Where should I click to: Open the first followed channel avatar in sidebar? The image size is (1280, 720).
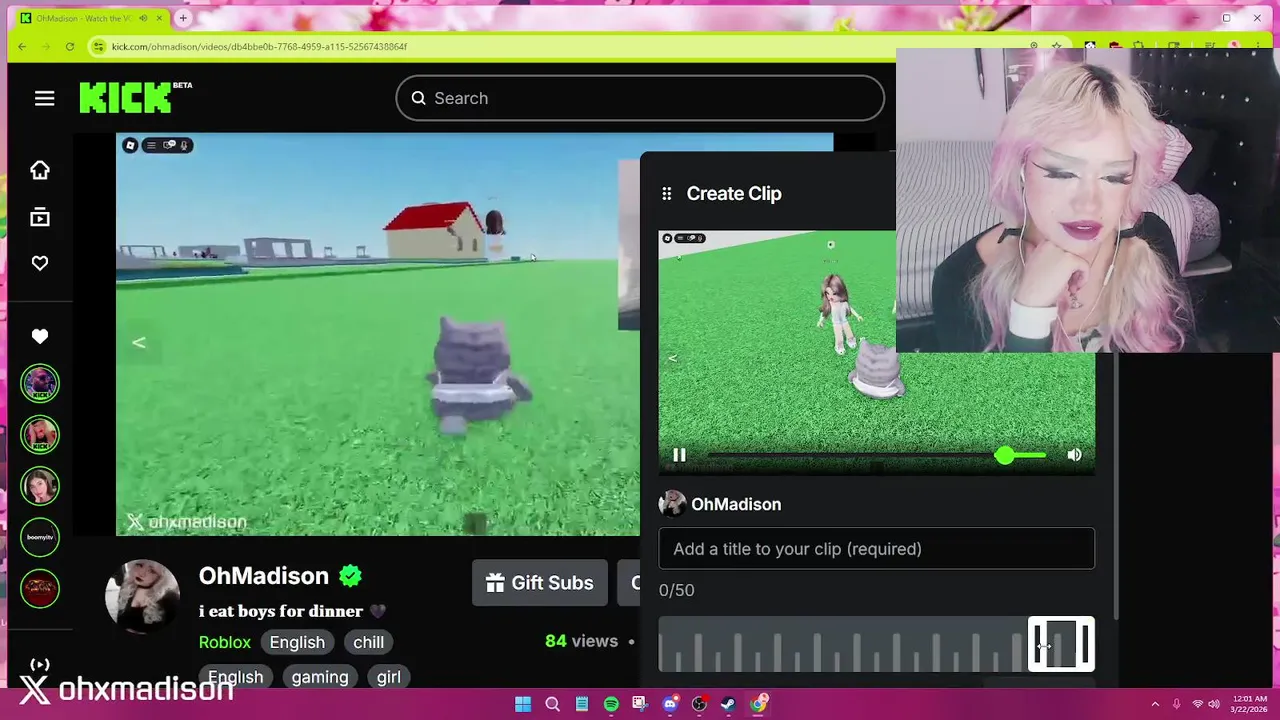(40, 384)
